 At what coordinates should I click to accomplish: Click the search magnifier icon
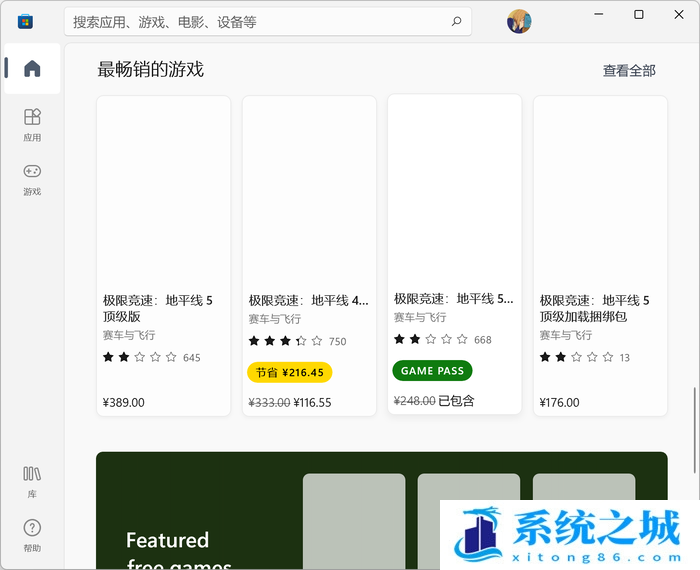coord(456,21)
